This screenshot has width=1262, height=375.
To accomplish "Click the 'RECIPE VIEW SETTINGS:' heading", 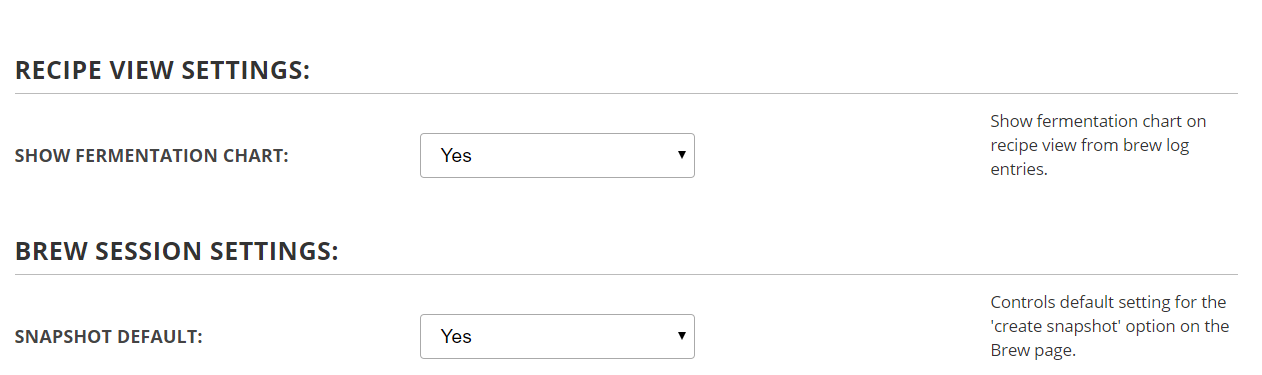I will pyautogui.click(x=163, y=71).
